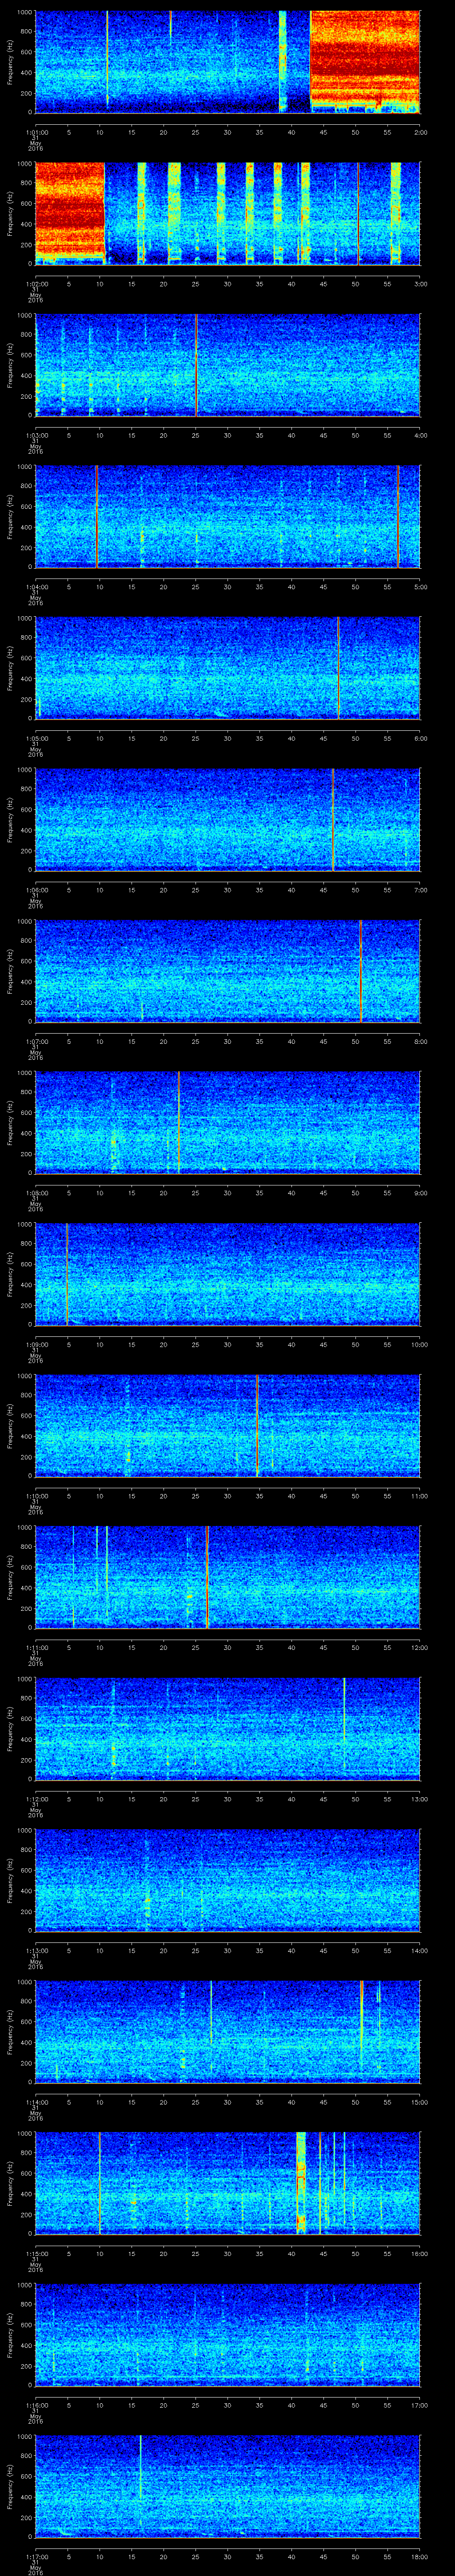Screen dimensions: 455x2576
Task: Click the spectrogram panel starting at 1:13:00
Action: point(228,1880)
